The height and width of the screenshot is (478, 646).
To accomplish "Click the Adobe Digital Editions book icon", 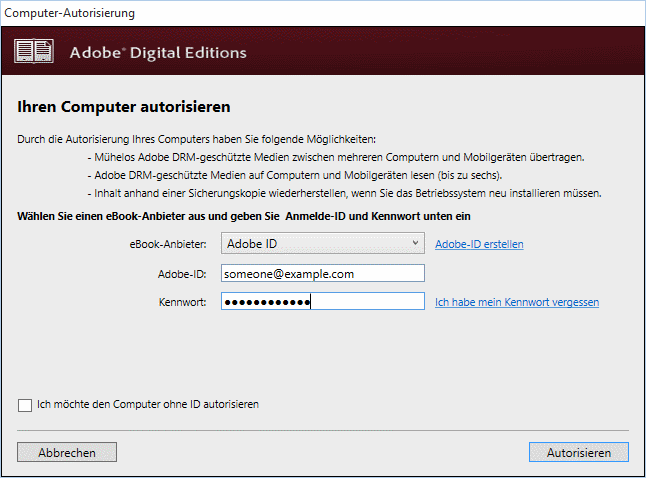I will (x=37, y=52).
